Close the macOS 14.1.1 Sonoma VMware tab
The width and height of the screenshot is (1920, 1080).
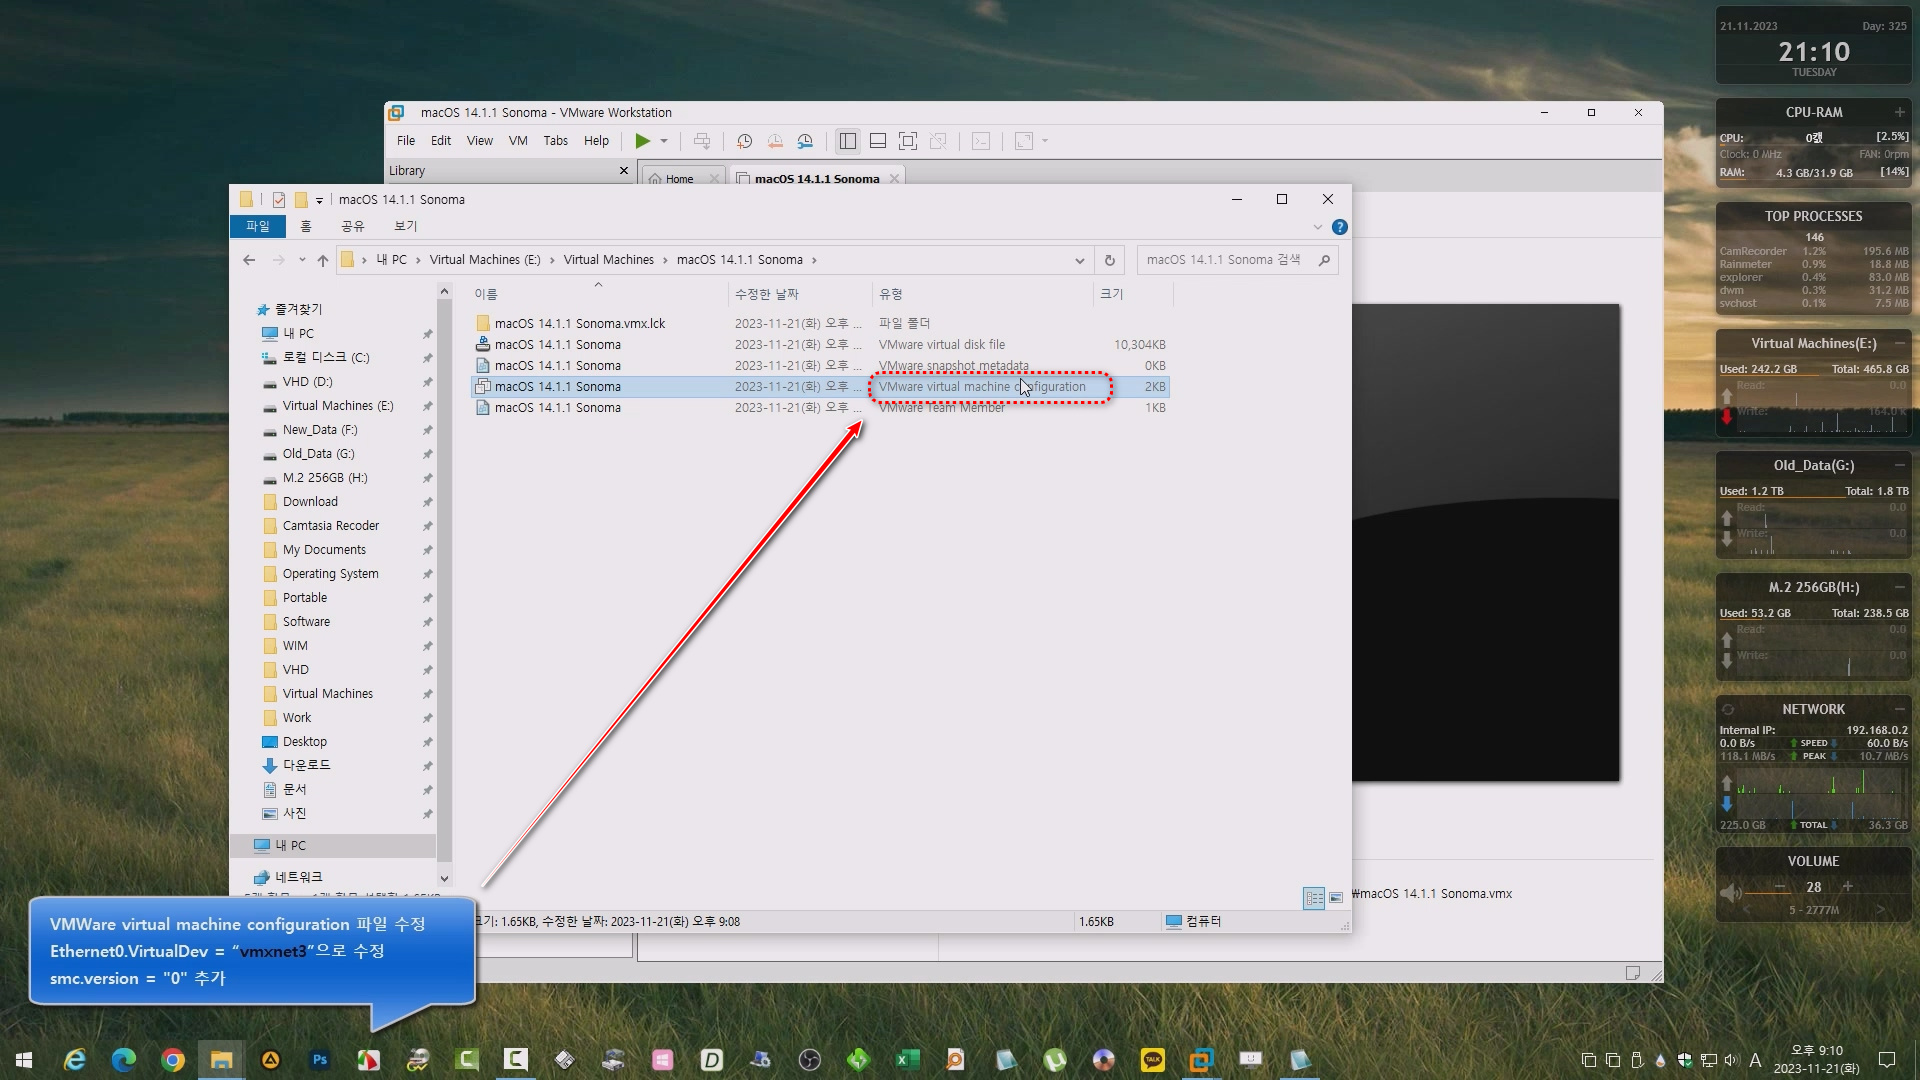coord(894,179)
